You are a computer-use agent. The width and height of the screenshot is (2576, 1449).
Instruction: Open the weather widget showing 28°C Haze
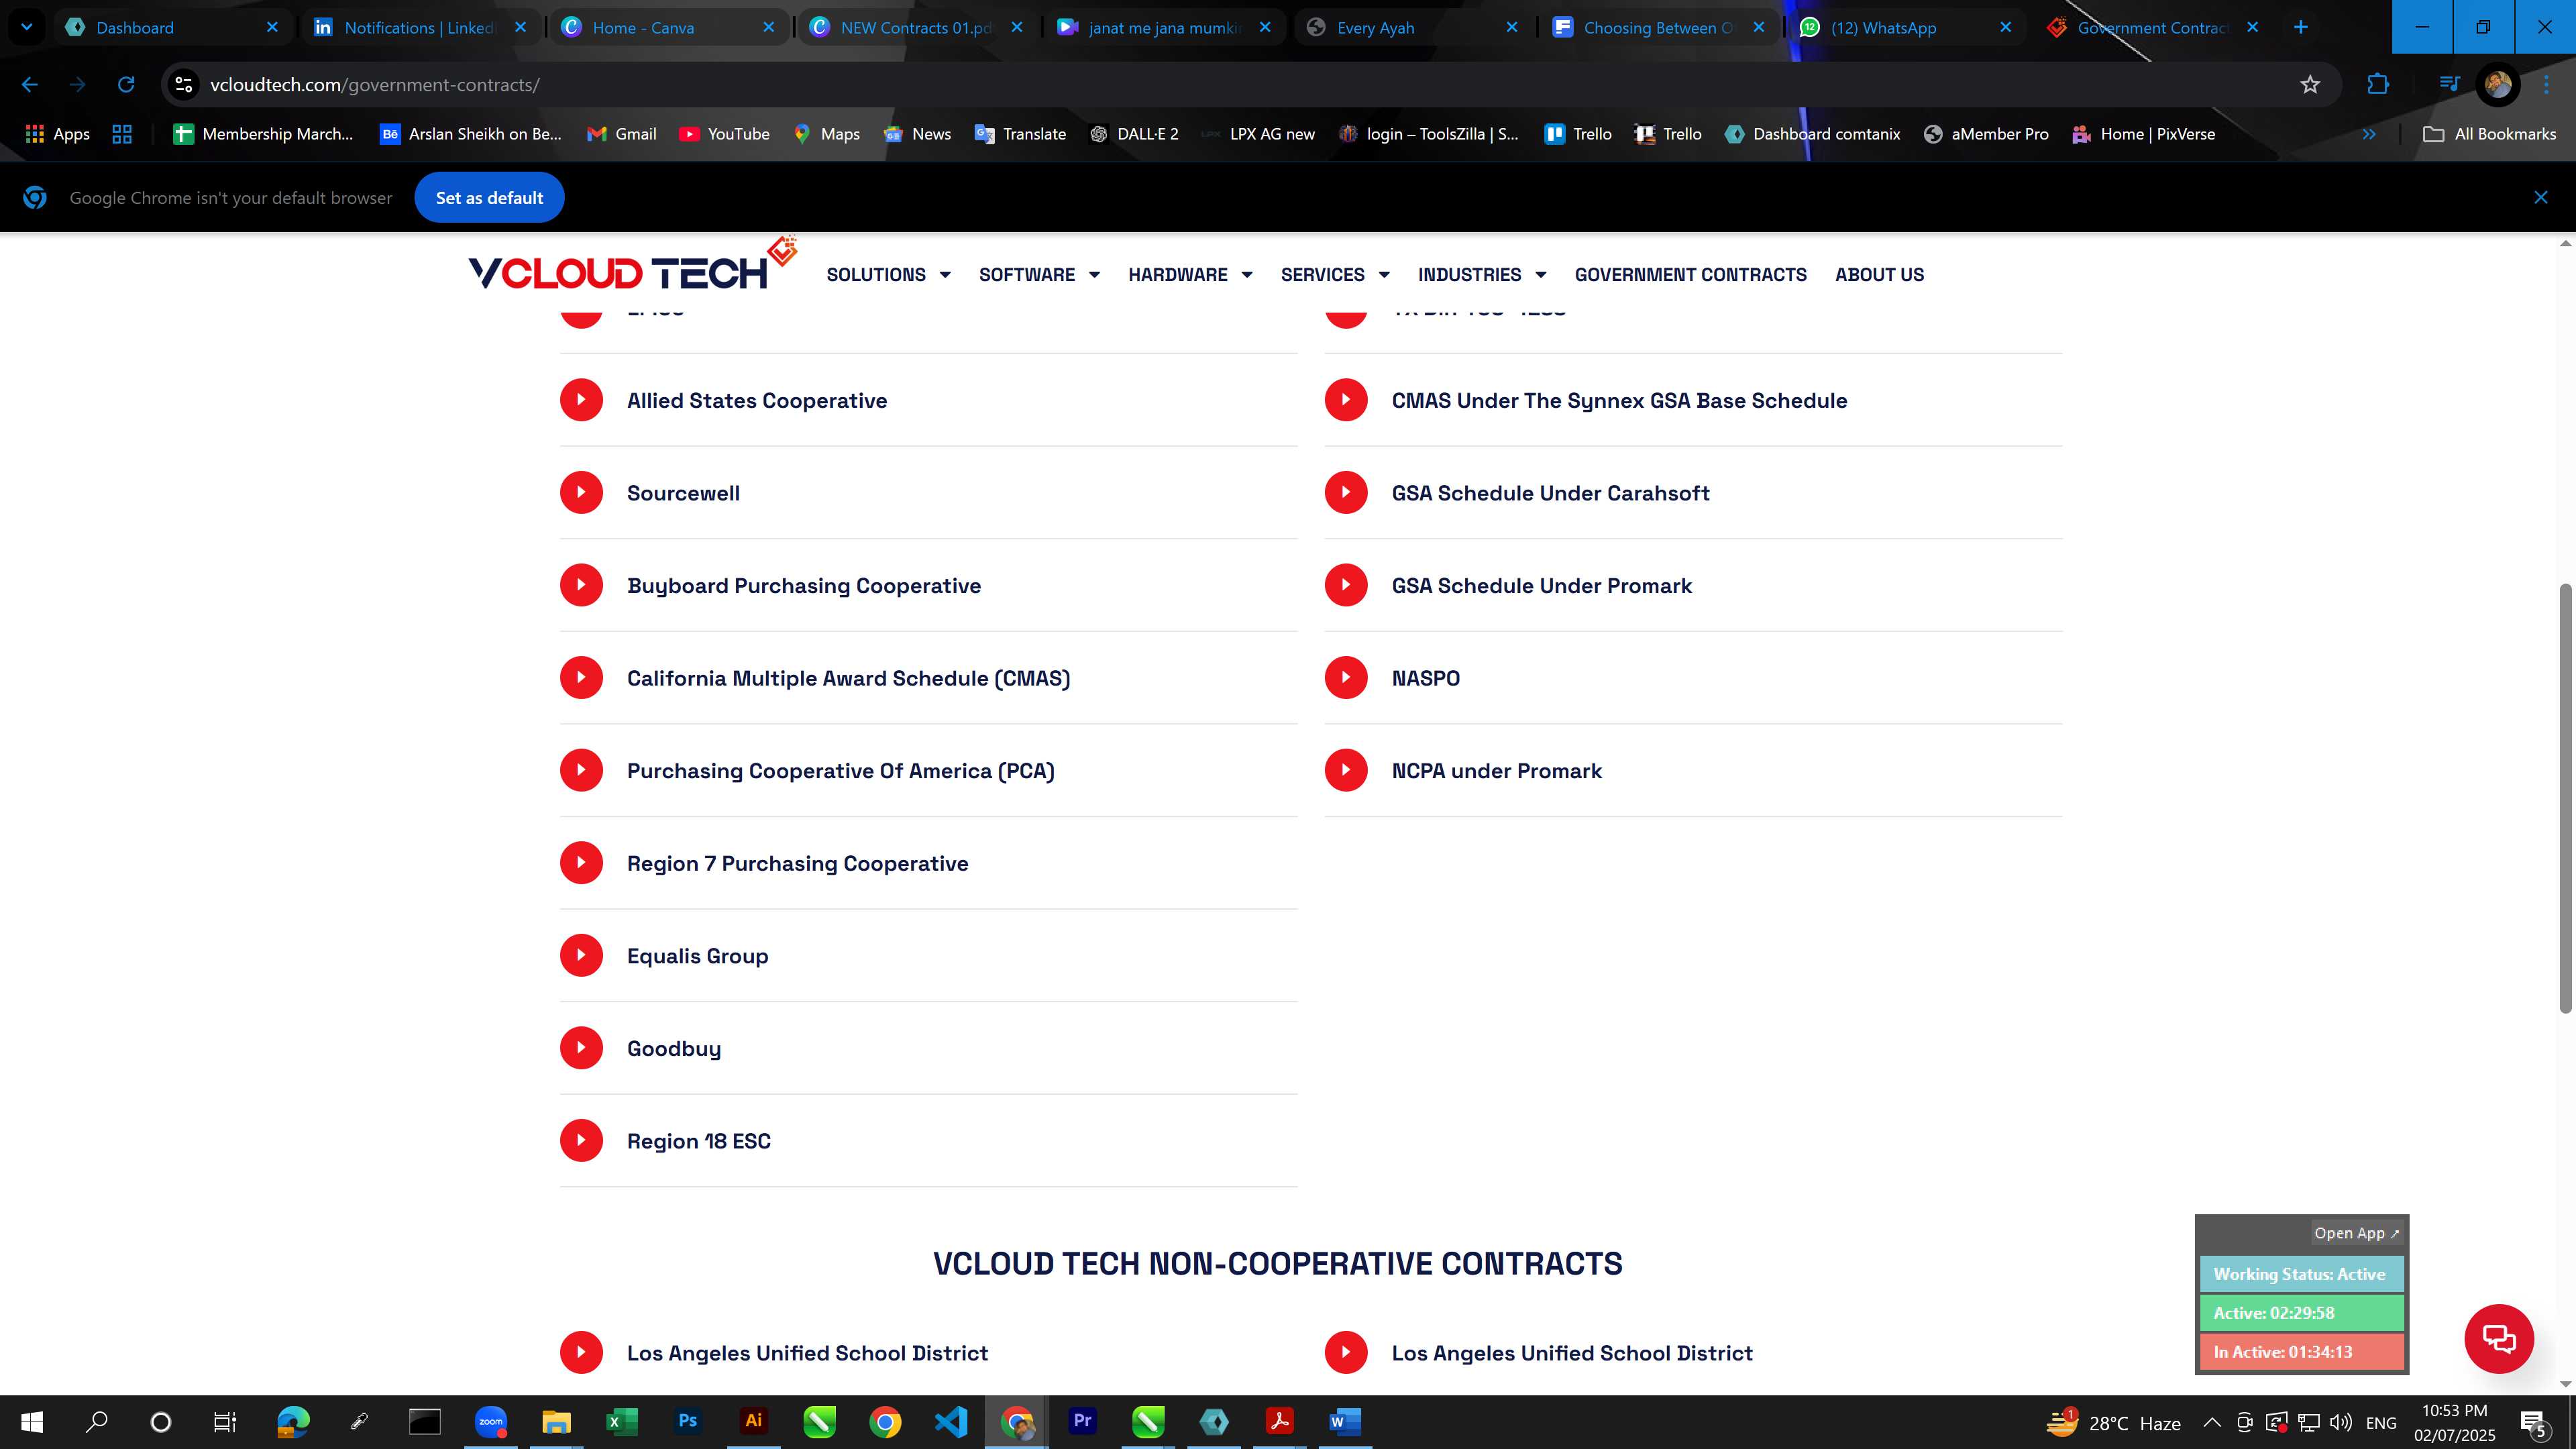[2113, 1422]
